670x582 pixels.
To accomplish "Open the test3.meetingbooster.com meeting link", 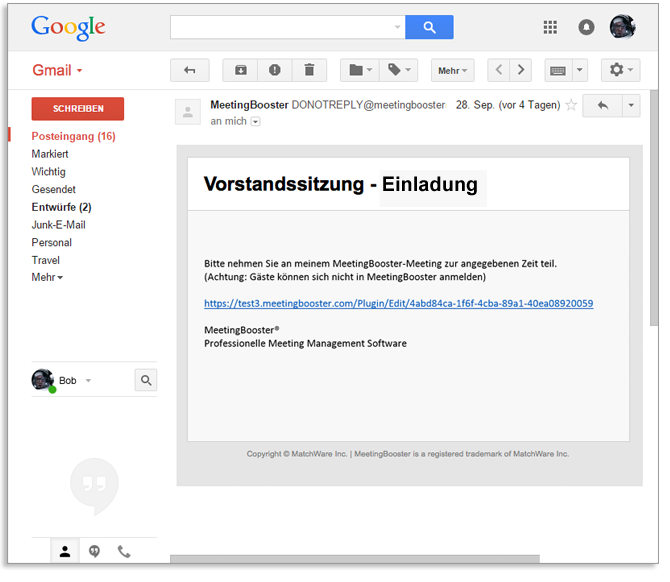I will 399,303.
